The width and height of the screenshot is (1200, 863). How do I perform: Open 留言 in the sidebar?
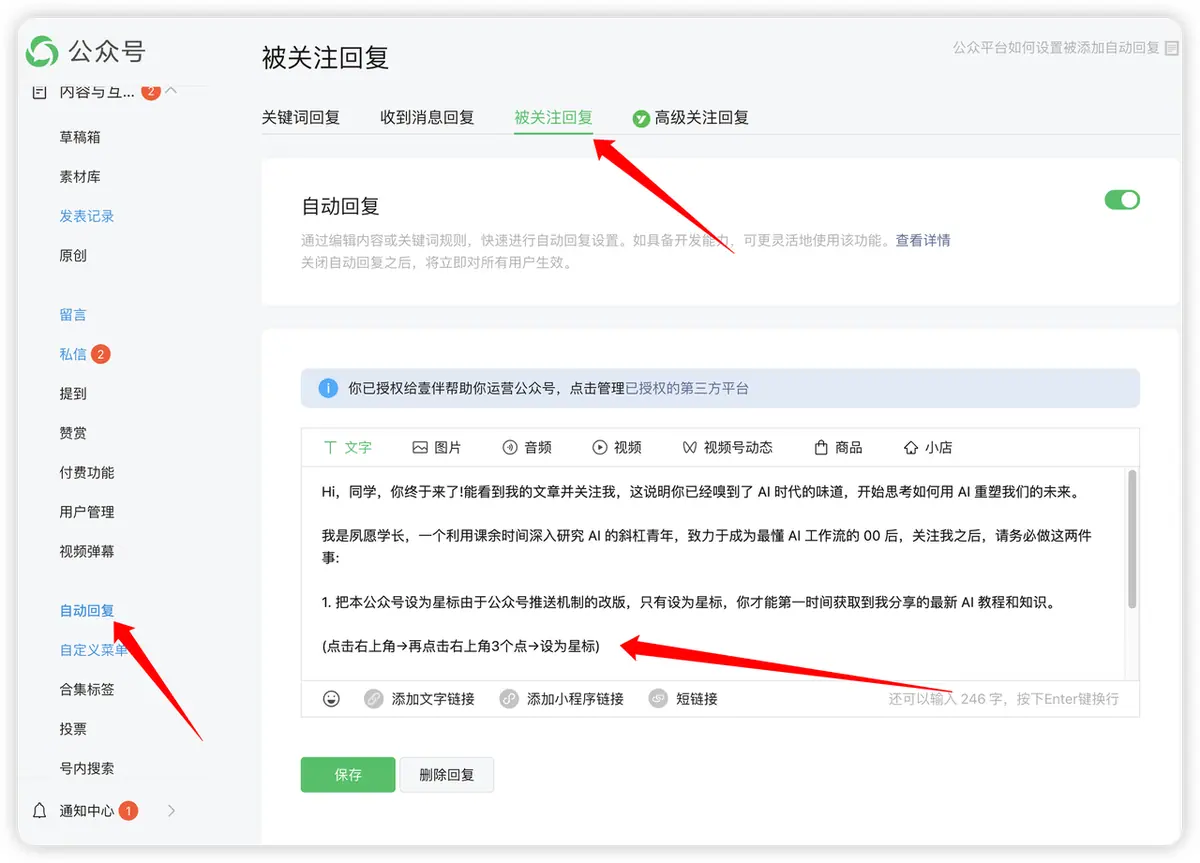[x=73, y=315]
